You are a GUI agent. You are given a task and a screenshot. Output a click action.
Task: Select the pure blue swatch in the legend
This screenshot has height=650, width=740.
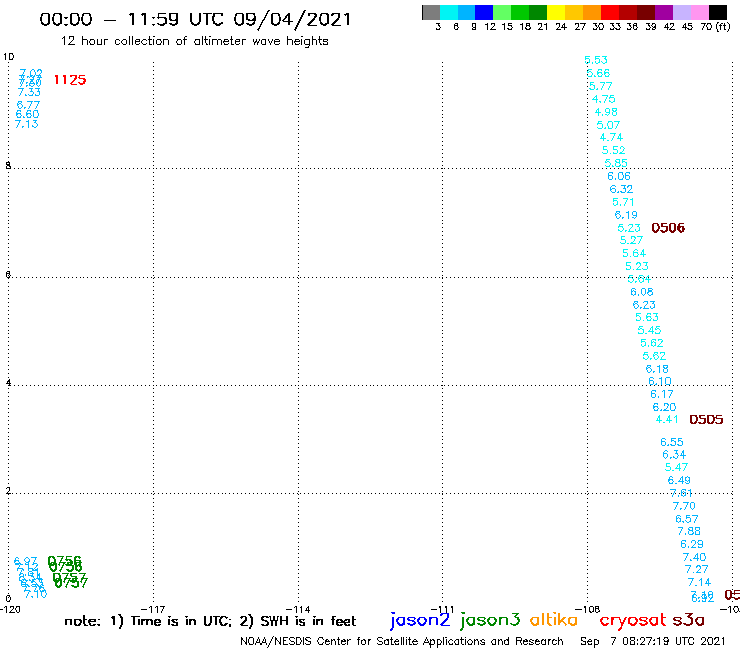[x=485, y=12]
